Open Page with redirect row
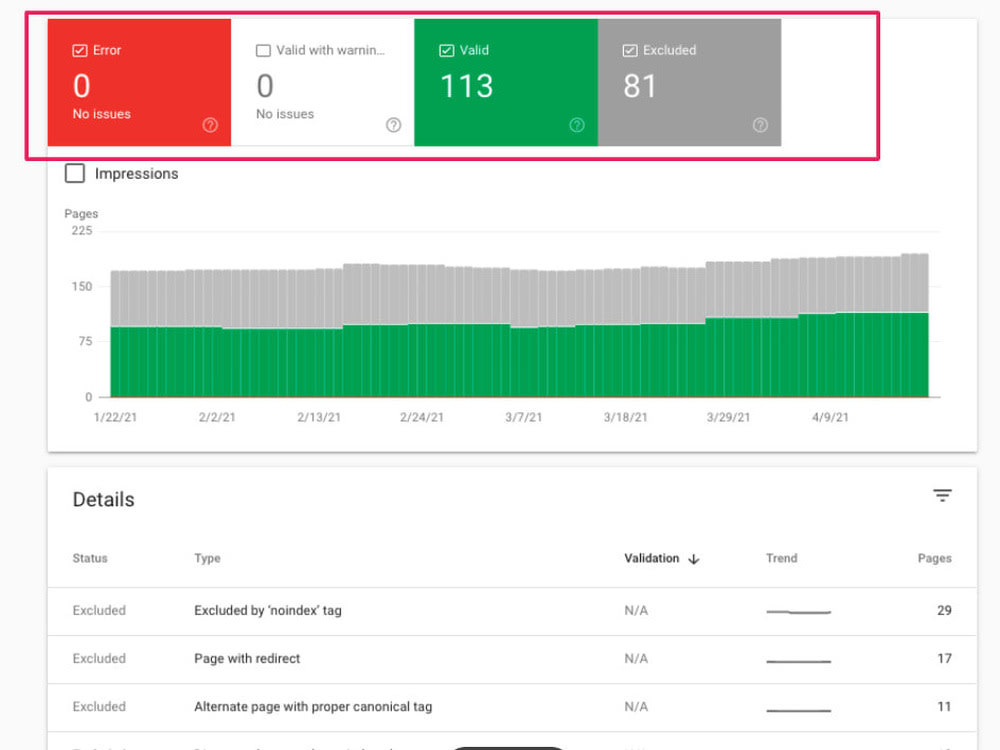The height and width of the screenshot is (750, 1000). click(512, 659)
